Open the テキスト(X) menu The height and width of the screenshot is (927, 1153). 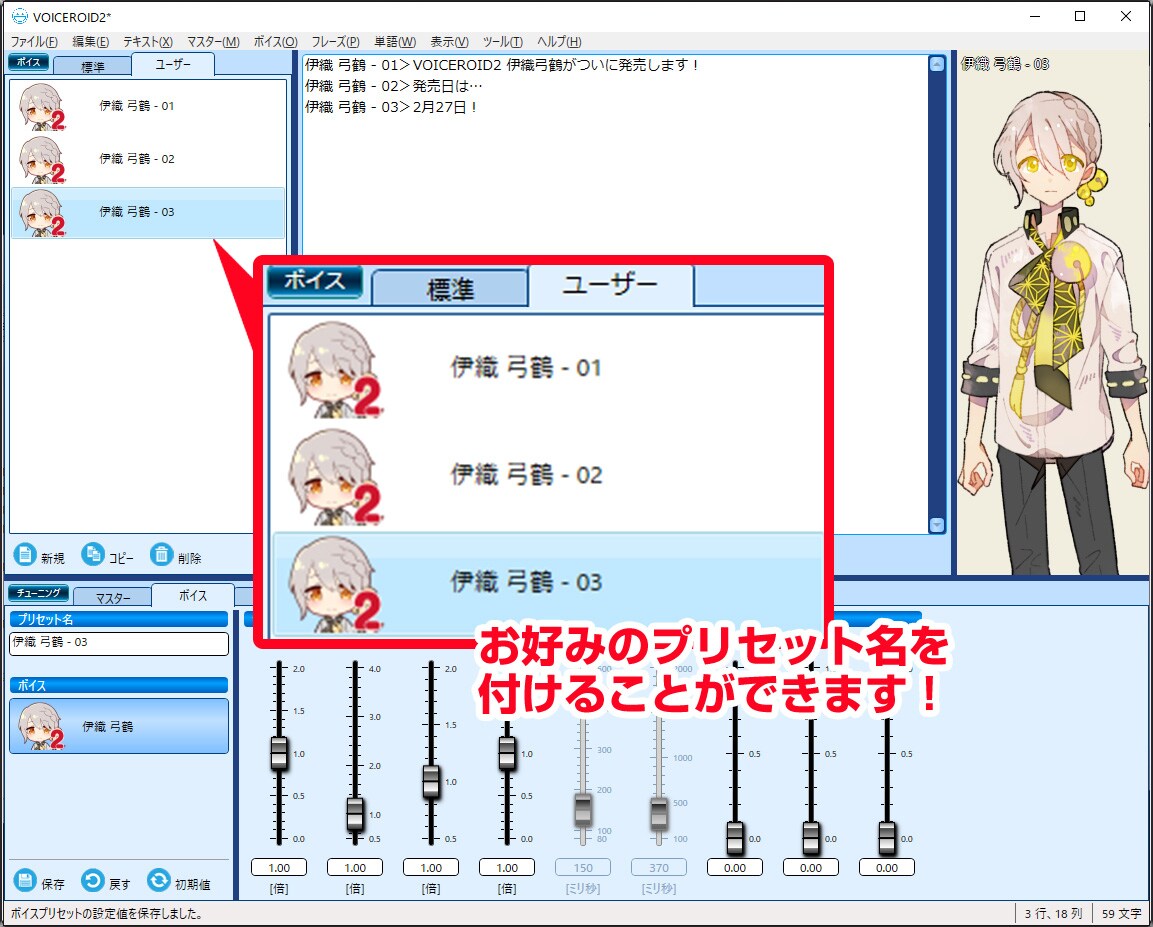(x=148, y=42)
